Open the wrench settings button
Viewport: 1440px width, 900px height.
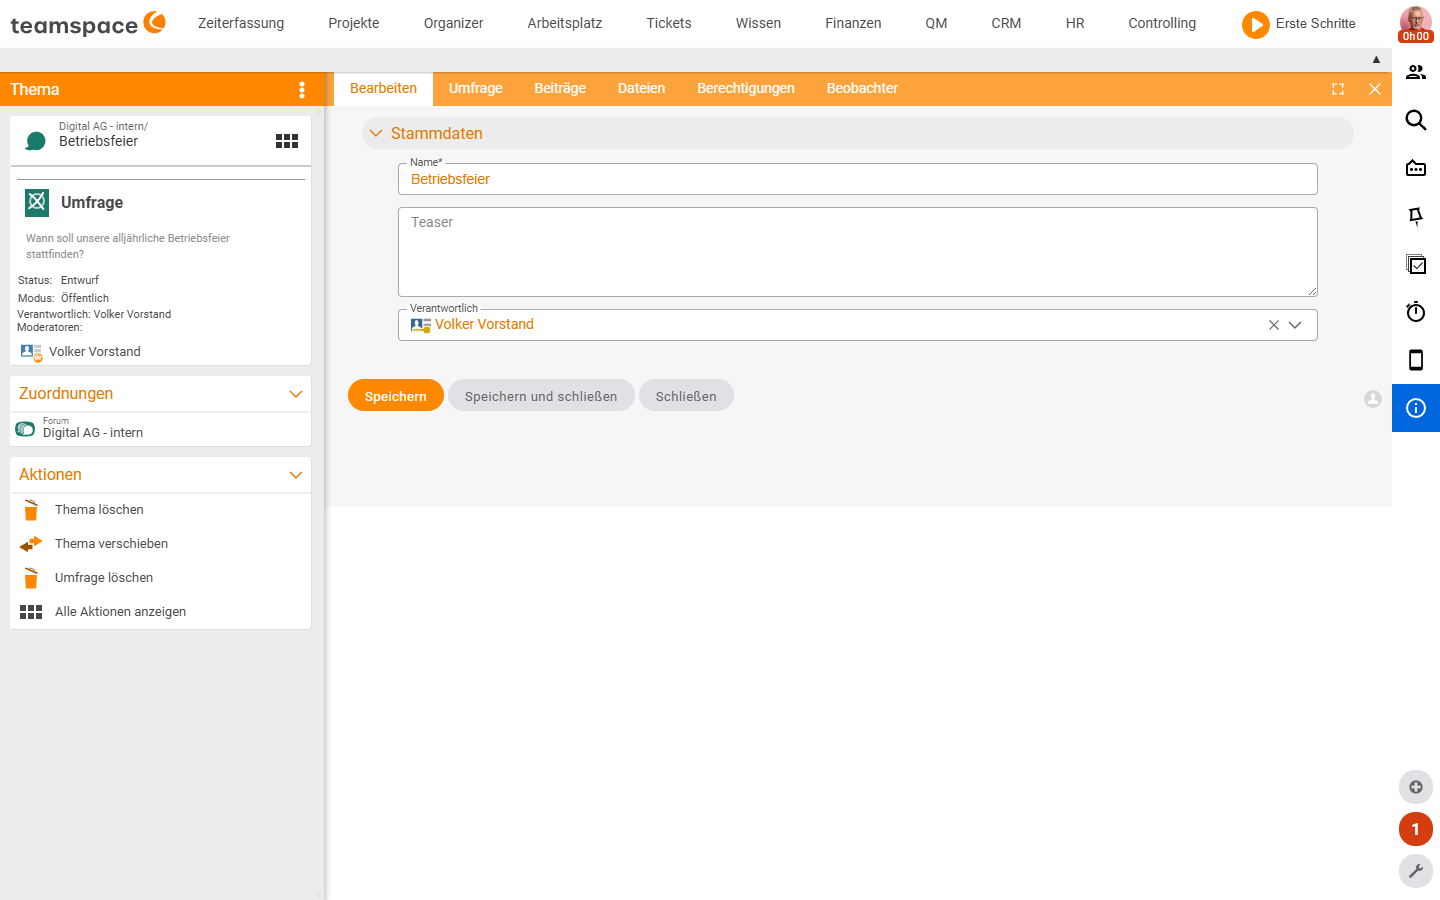pyautogui.click(x=1416, y=871)
